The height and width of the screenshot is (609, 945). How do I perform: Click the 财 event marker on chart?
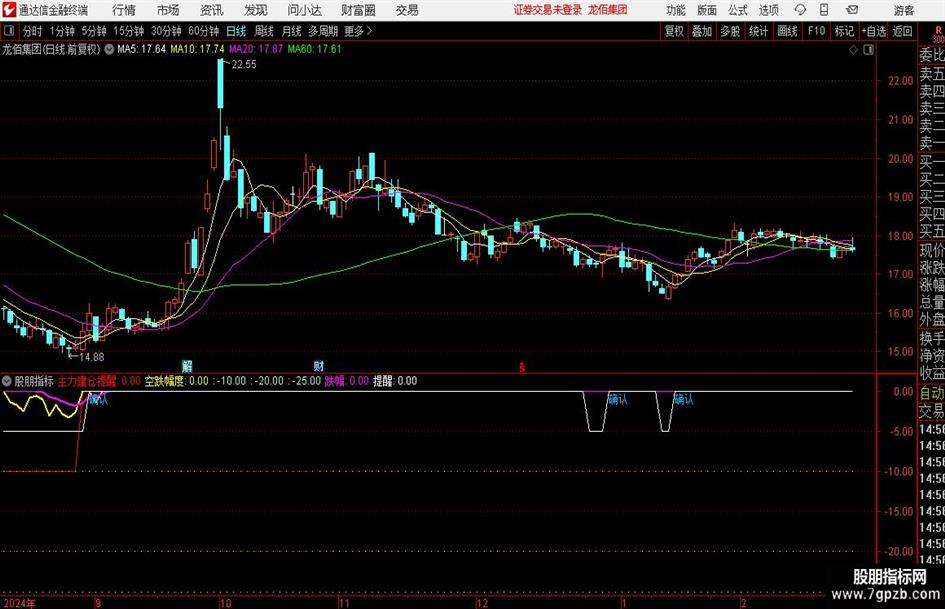coord(319,366)
